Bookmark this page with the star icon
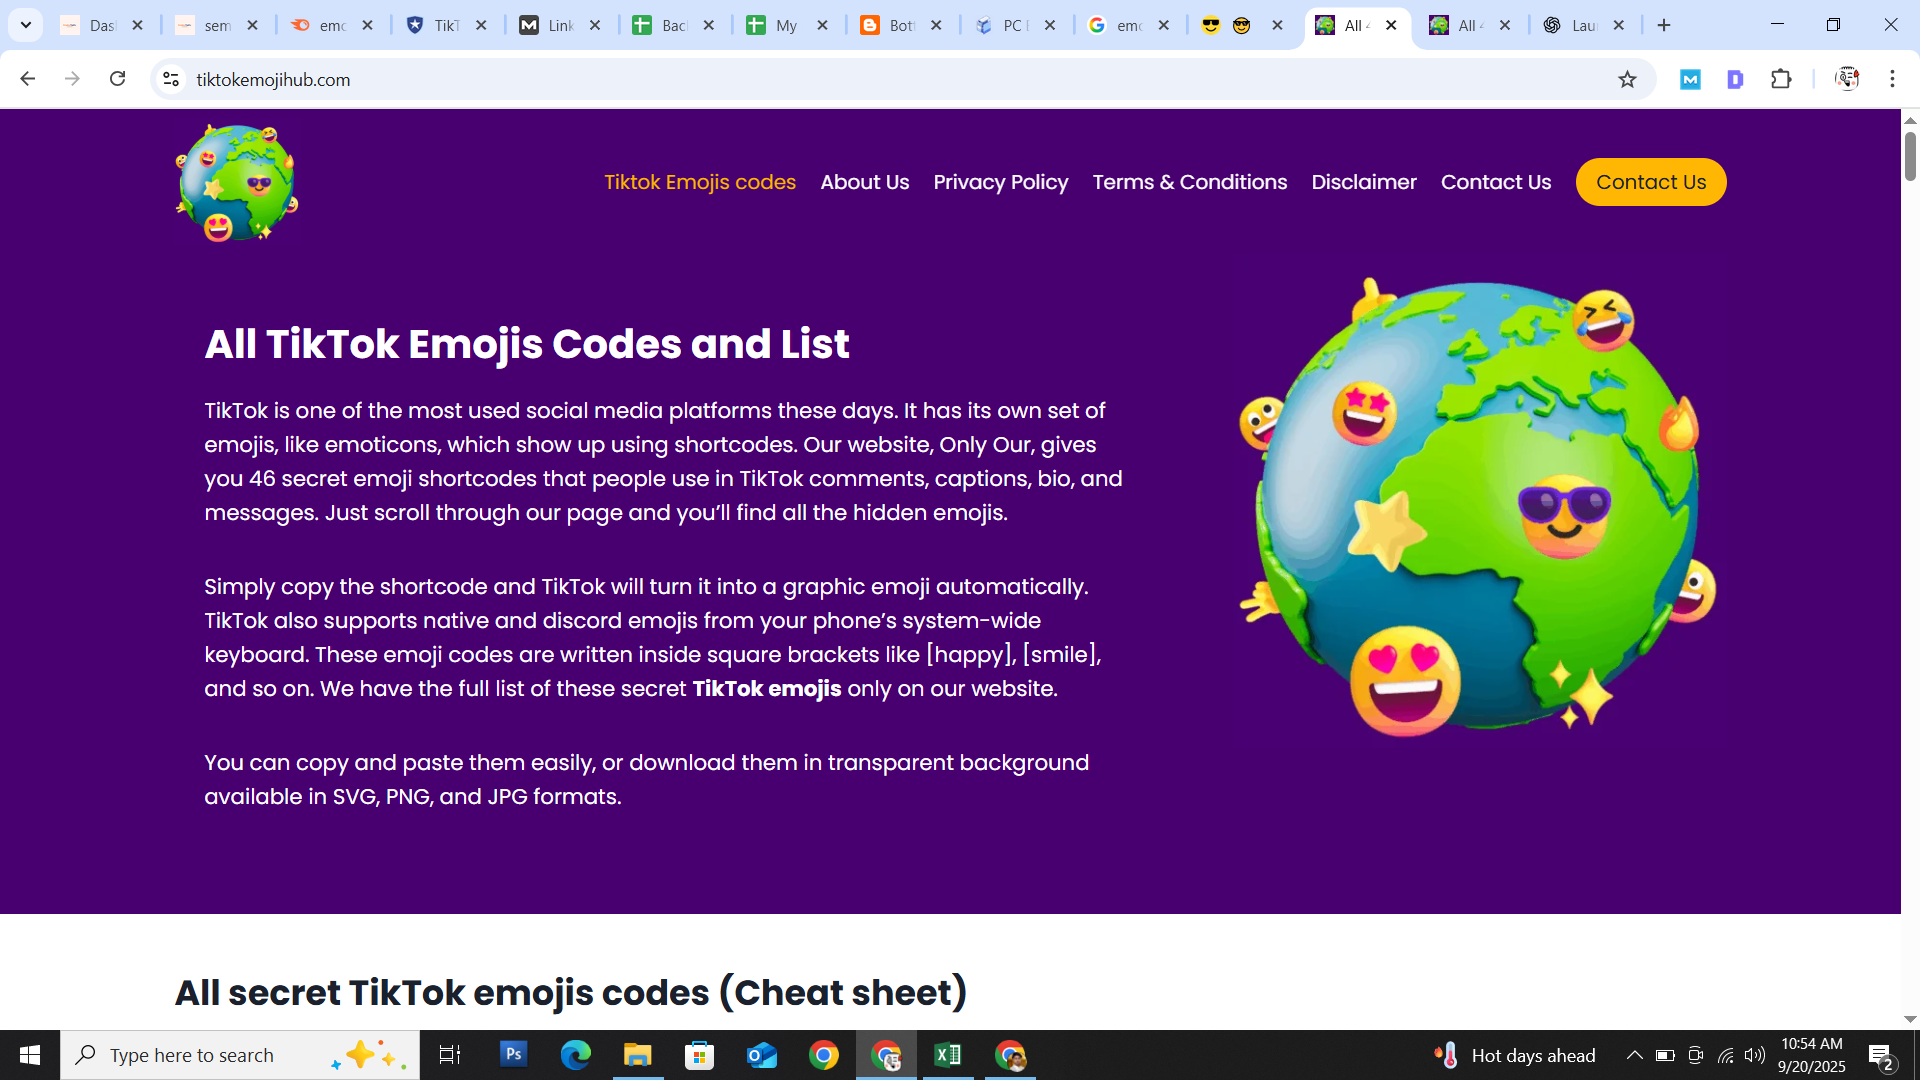 coord(1627,79)
